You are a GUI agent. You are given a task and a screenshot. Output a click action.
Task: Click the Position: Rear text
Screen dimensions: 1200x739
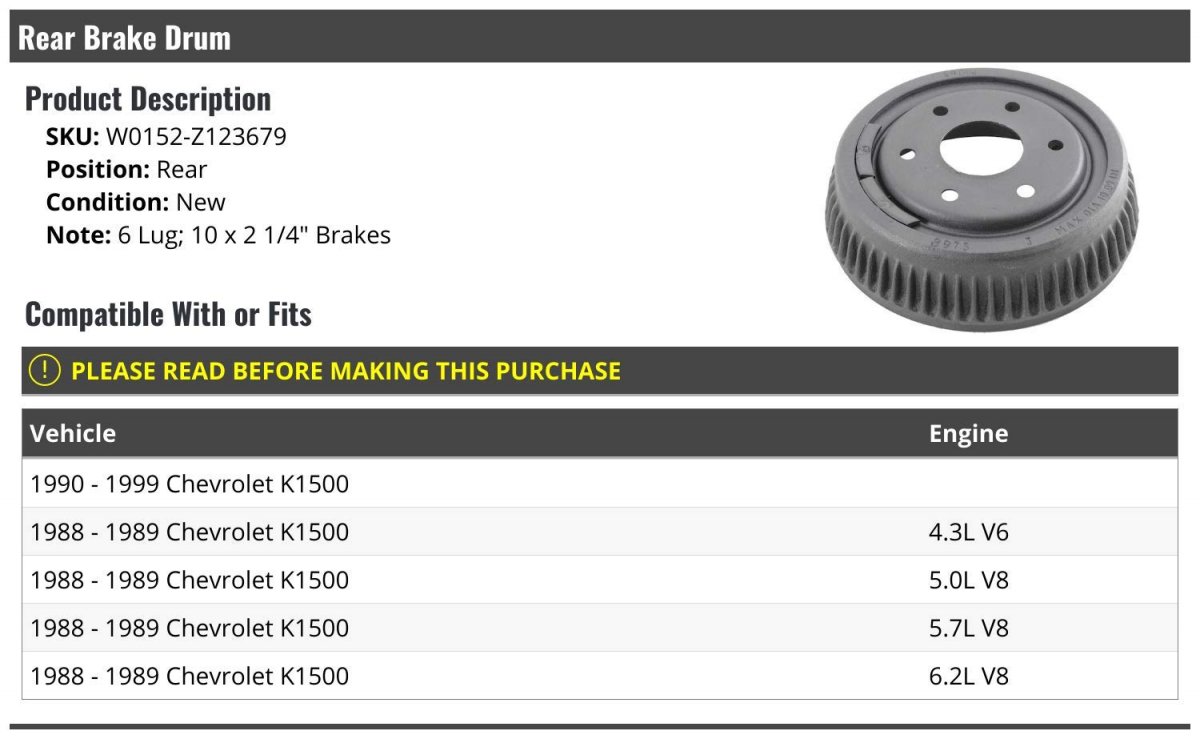[127, 169]
